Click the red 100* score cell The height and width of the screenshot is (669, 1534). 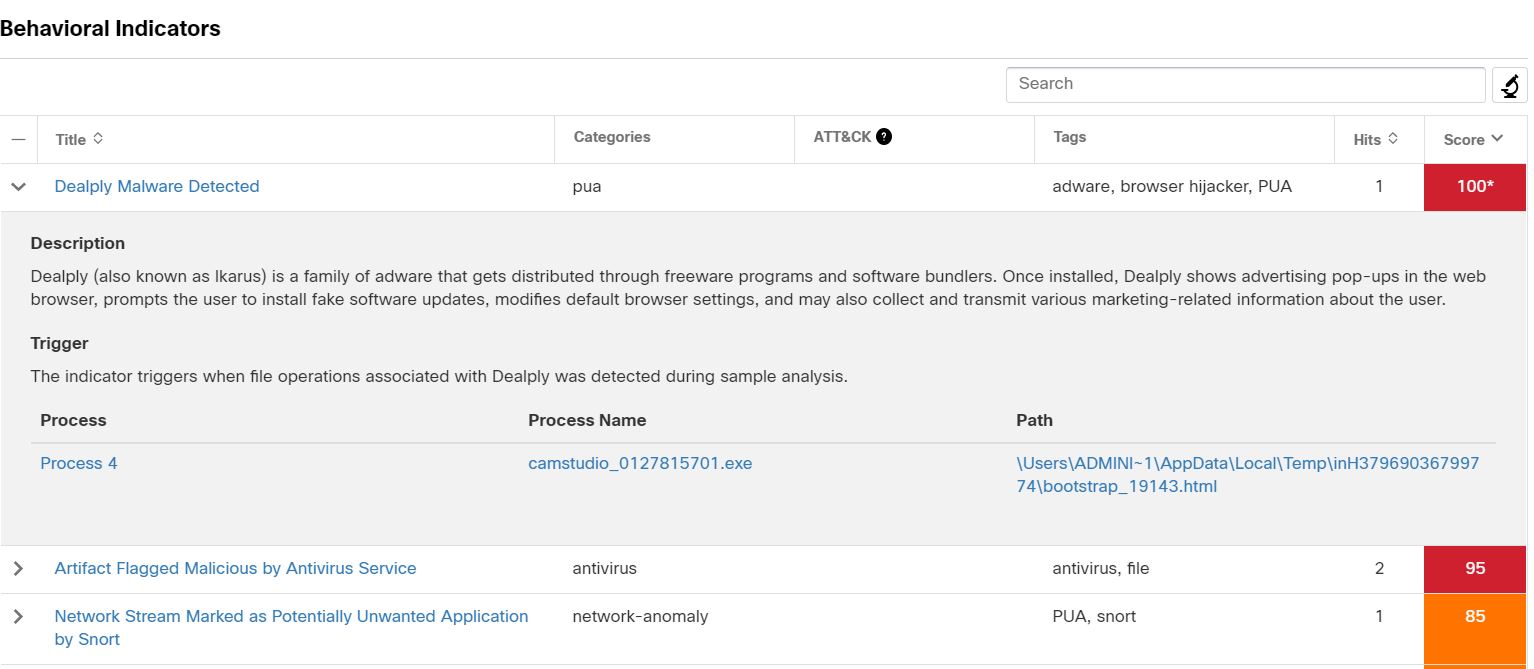coord(1474,187)
